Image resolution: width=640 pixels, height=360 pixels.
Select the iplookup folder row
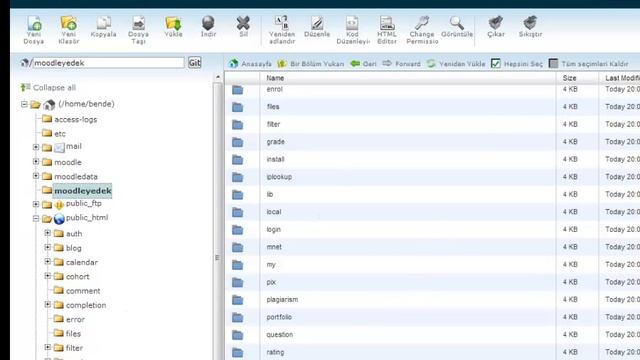pos(432,177)
